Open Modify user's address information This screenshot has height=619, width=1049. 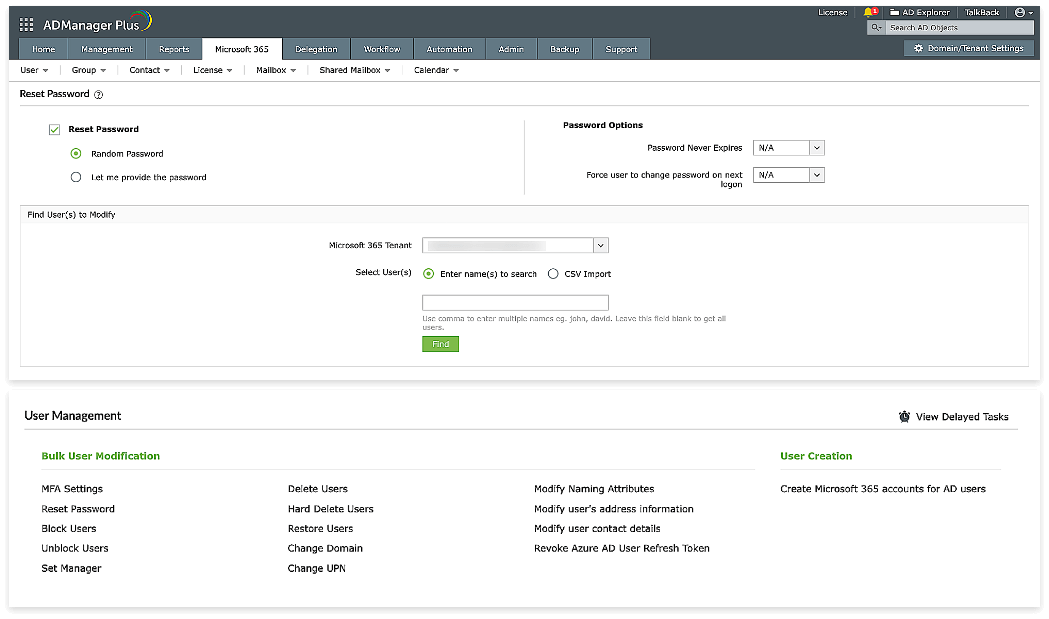(613, 509)
